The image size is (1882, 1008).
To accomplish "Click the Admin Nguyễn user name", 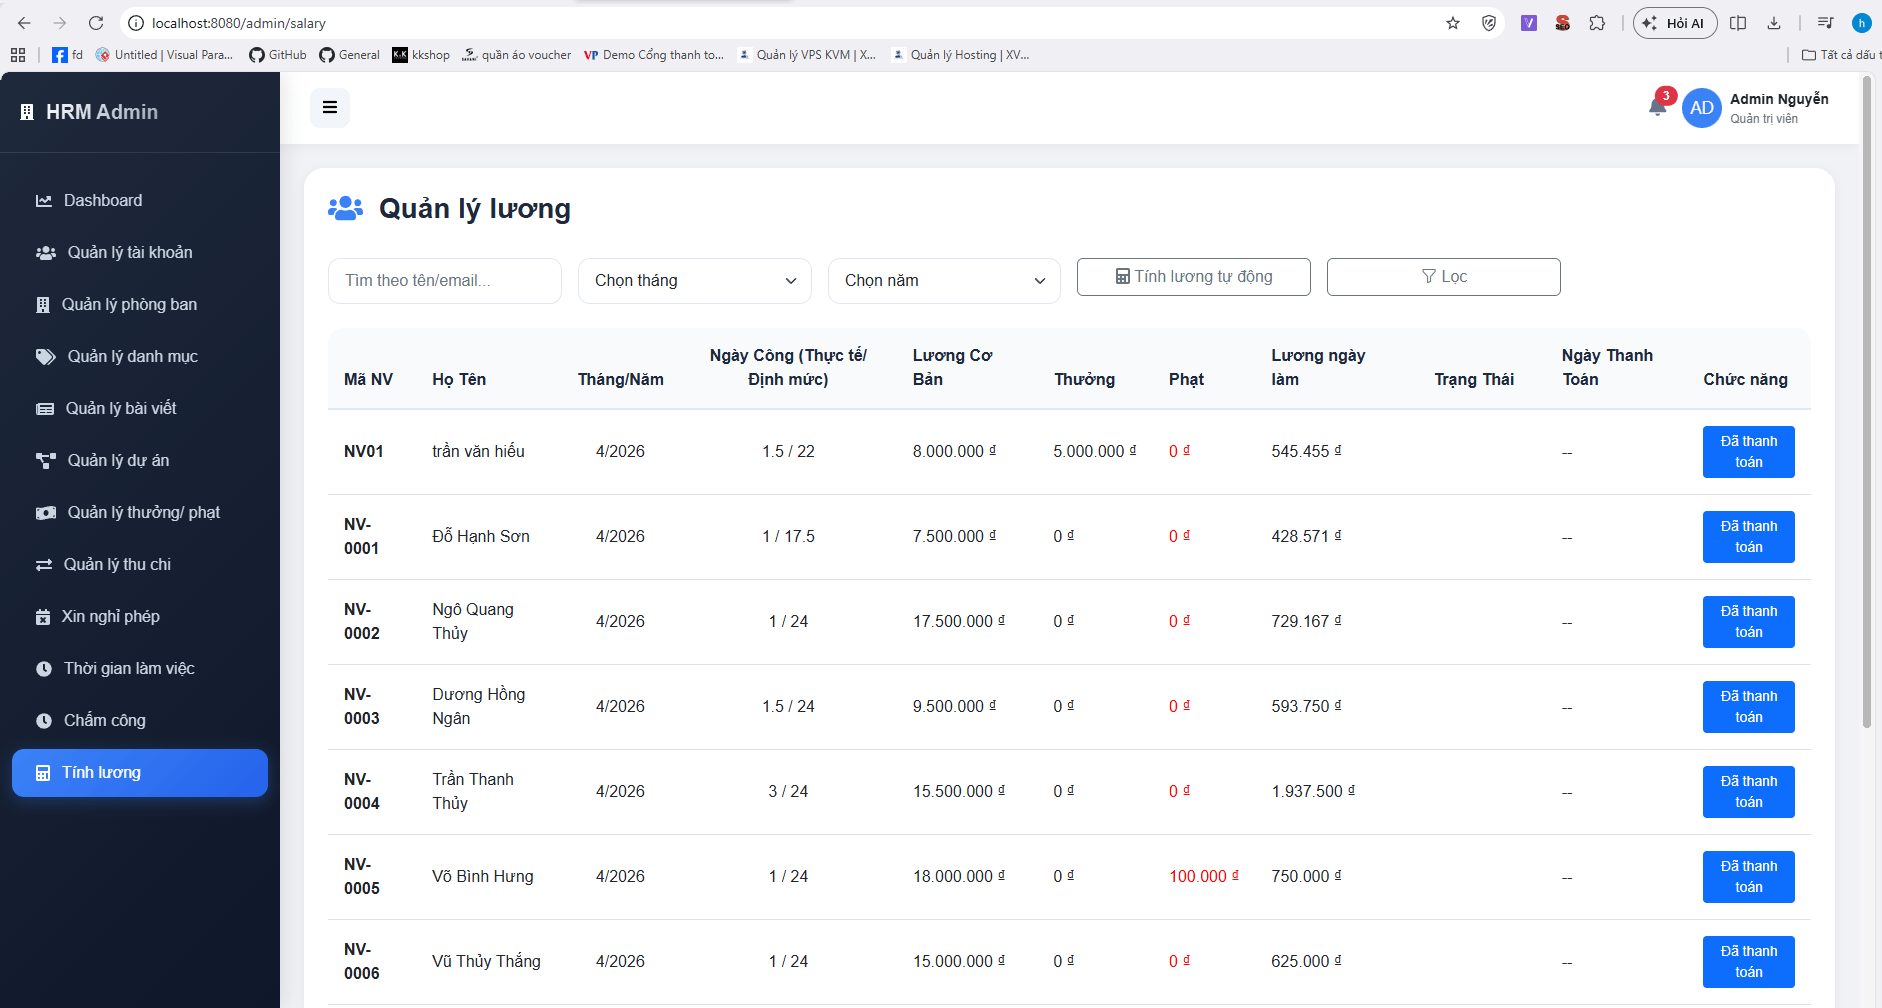I will [x=1779, y=99].
